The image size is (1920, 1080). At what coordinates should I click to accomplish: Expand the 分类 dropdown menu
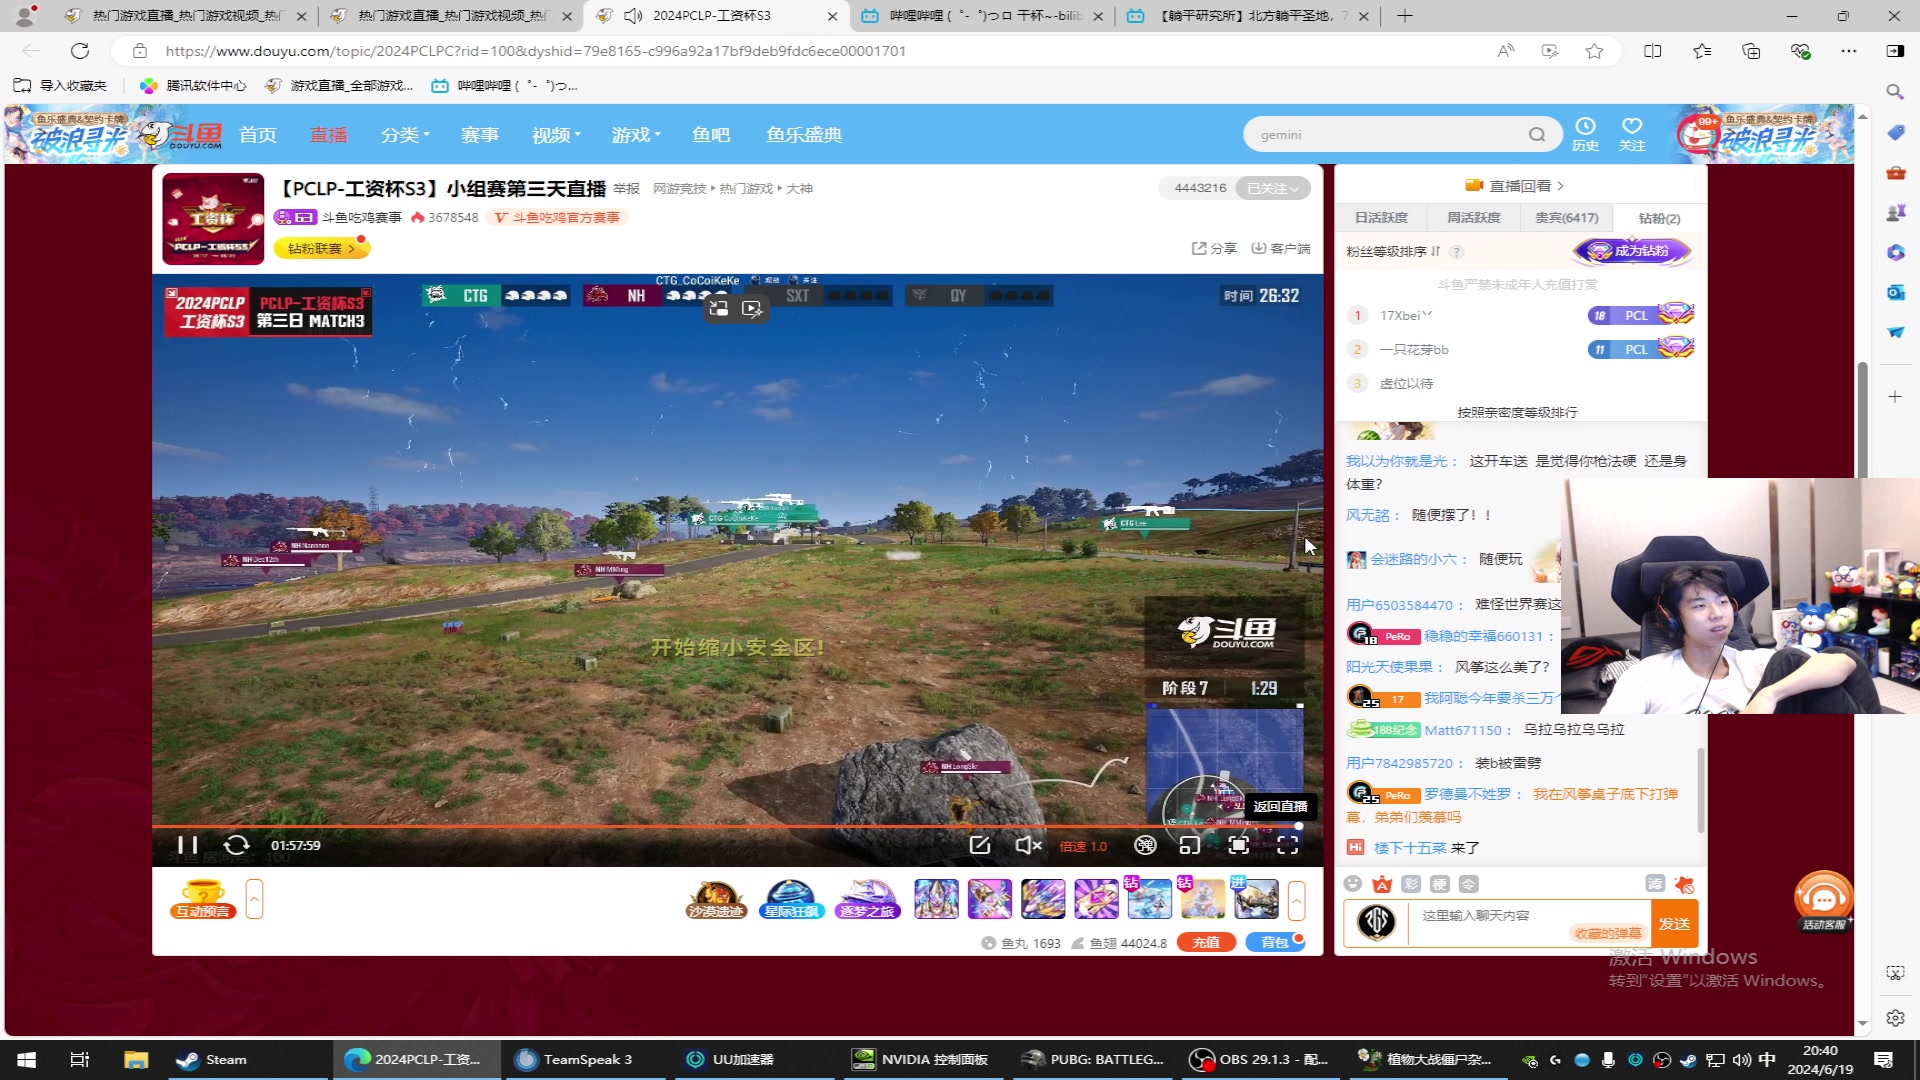[405, 134]
